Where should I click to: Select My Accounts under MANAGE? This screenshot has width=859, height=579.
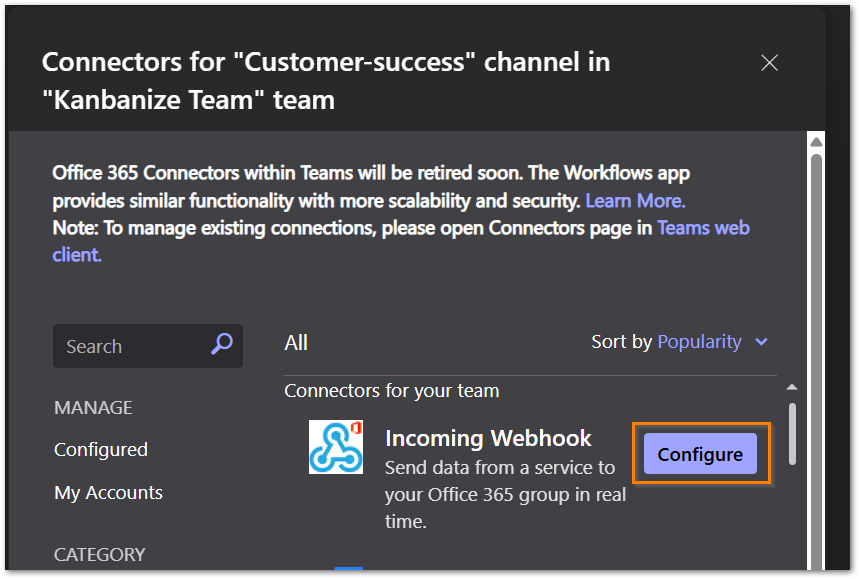coord(108,493)
